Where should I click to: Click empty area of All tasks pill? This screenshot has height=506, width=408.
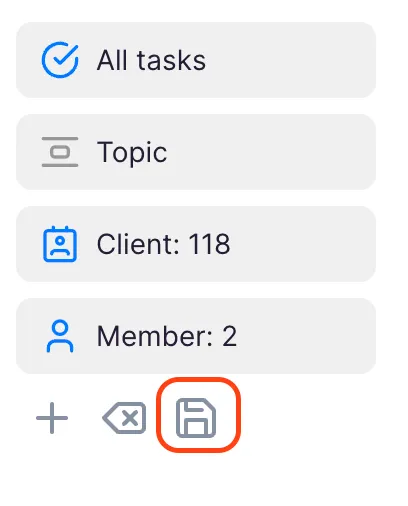[290, 60]
